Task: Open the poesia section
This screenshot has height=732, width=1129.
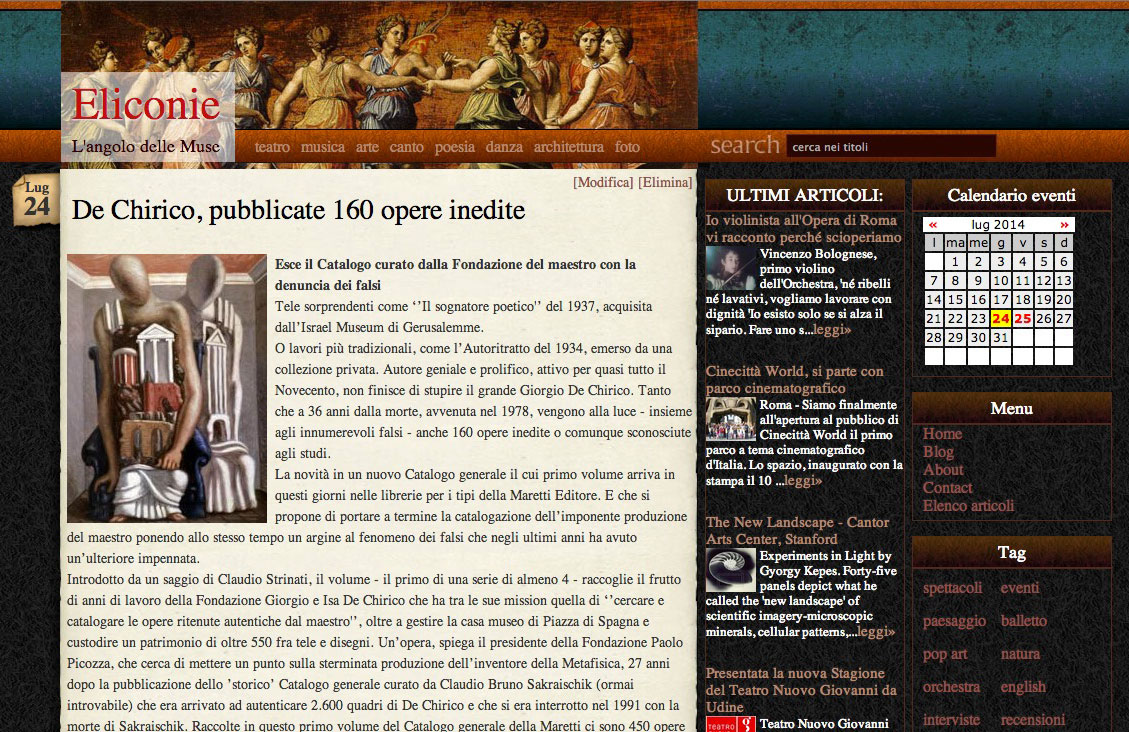Action: (454, 147)
